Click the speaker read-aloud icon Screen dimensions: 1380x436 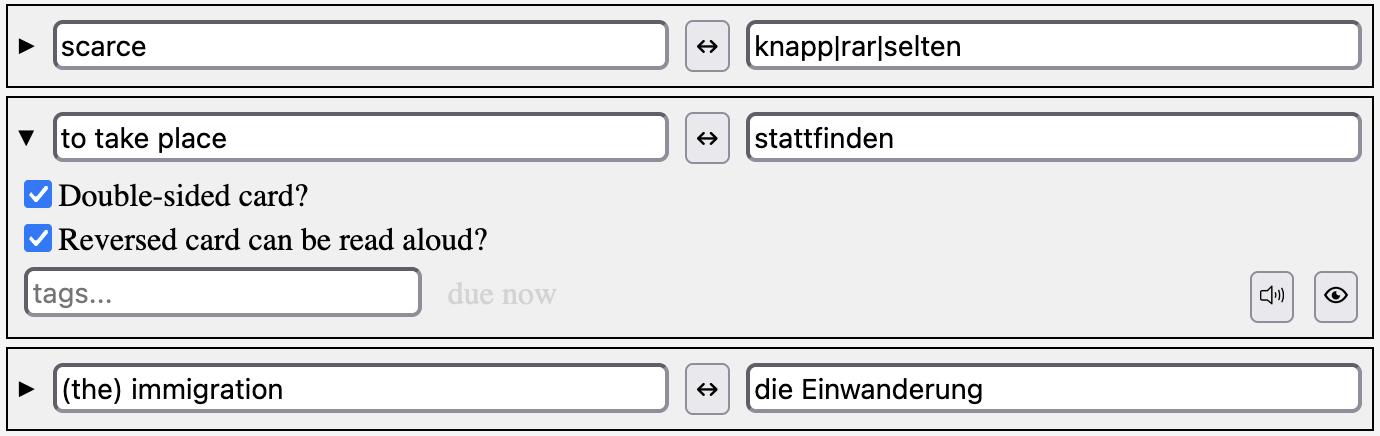(1272, 296)
